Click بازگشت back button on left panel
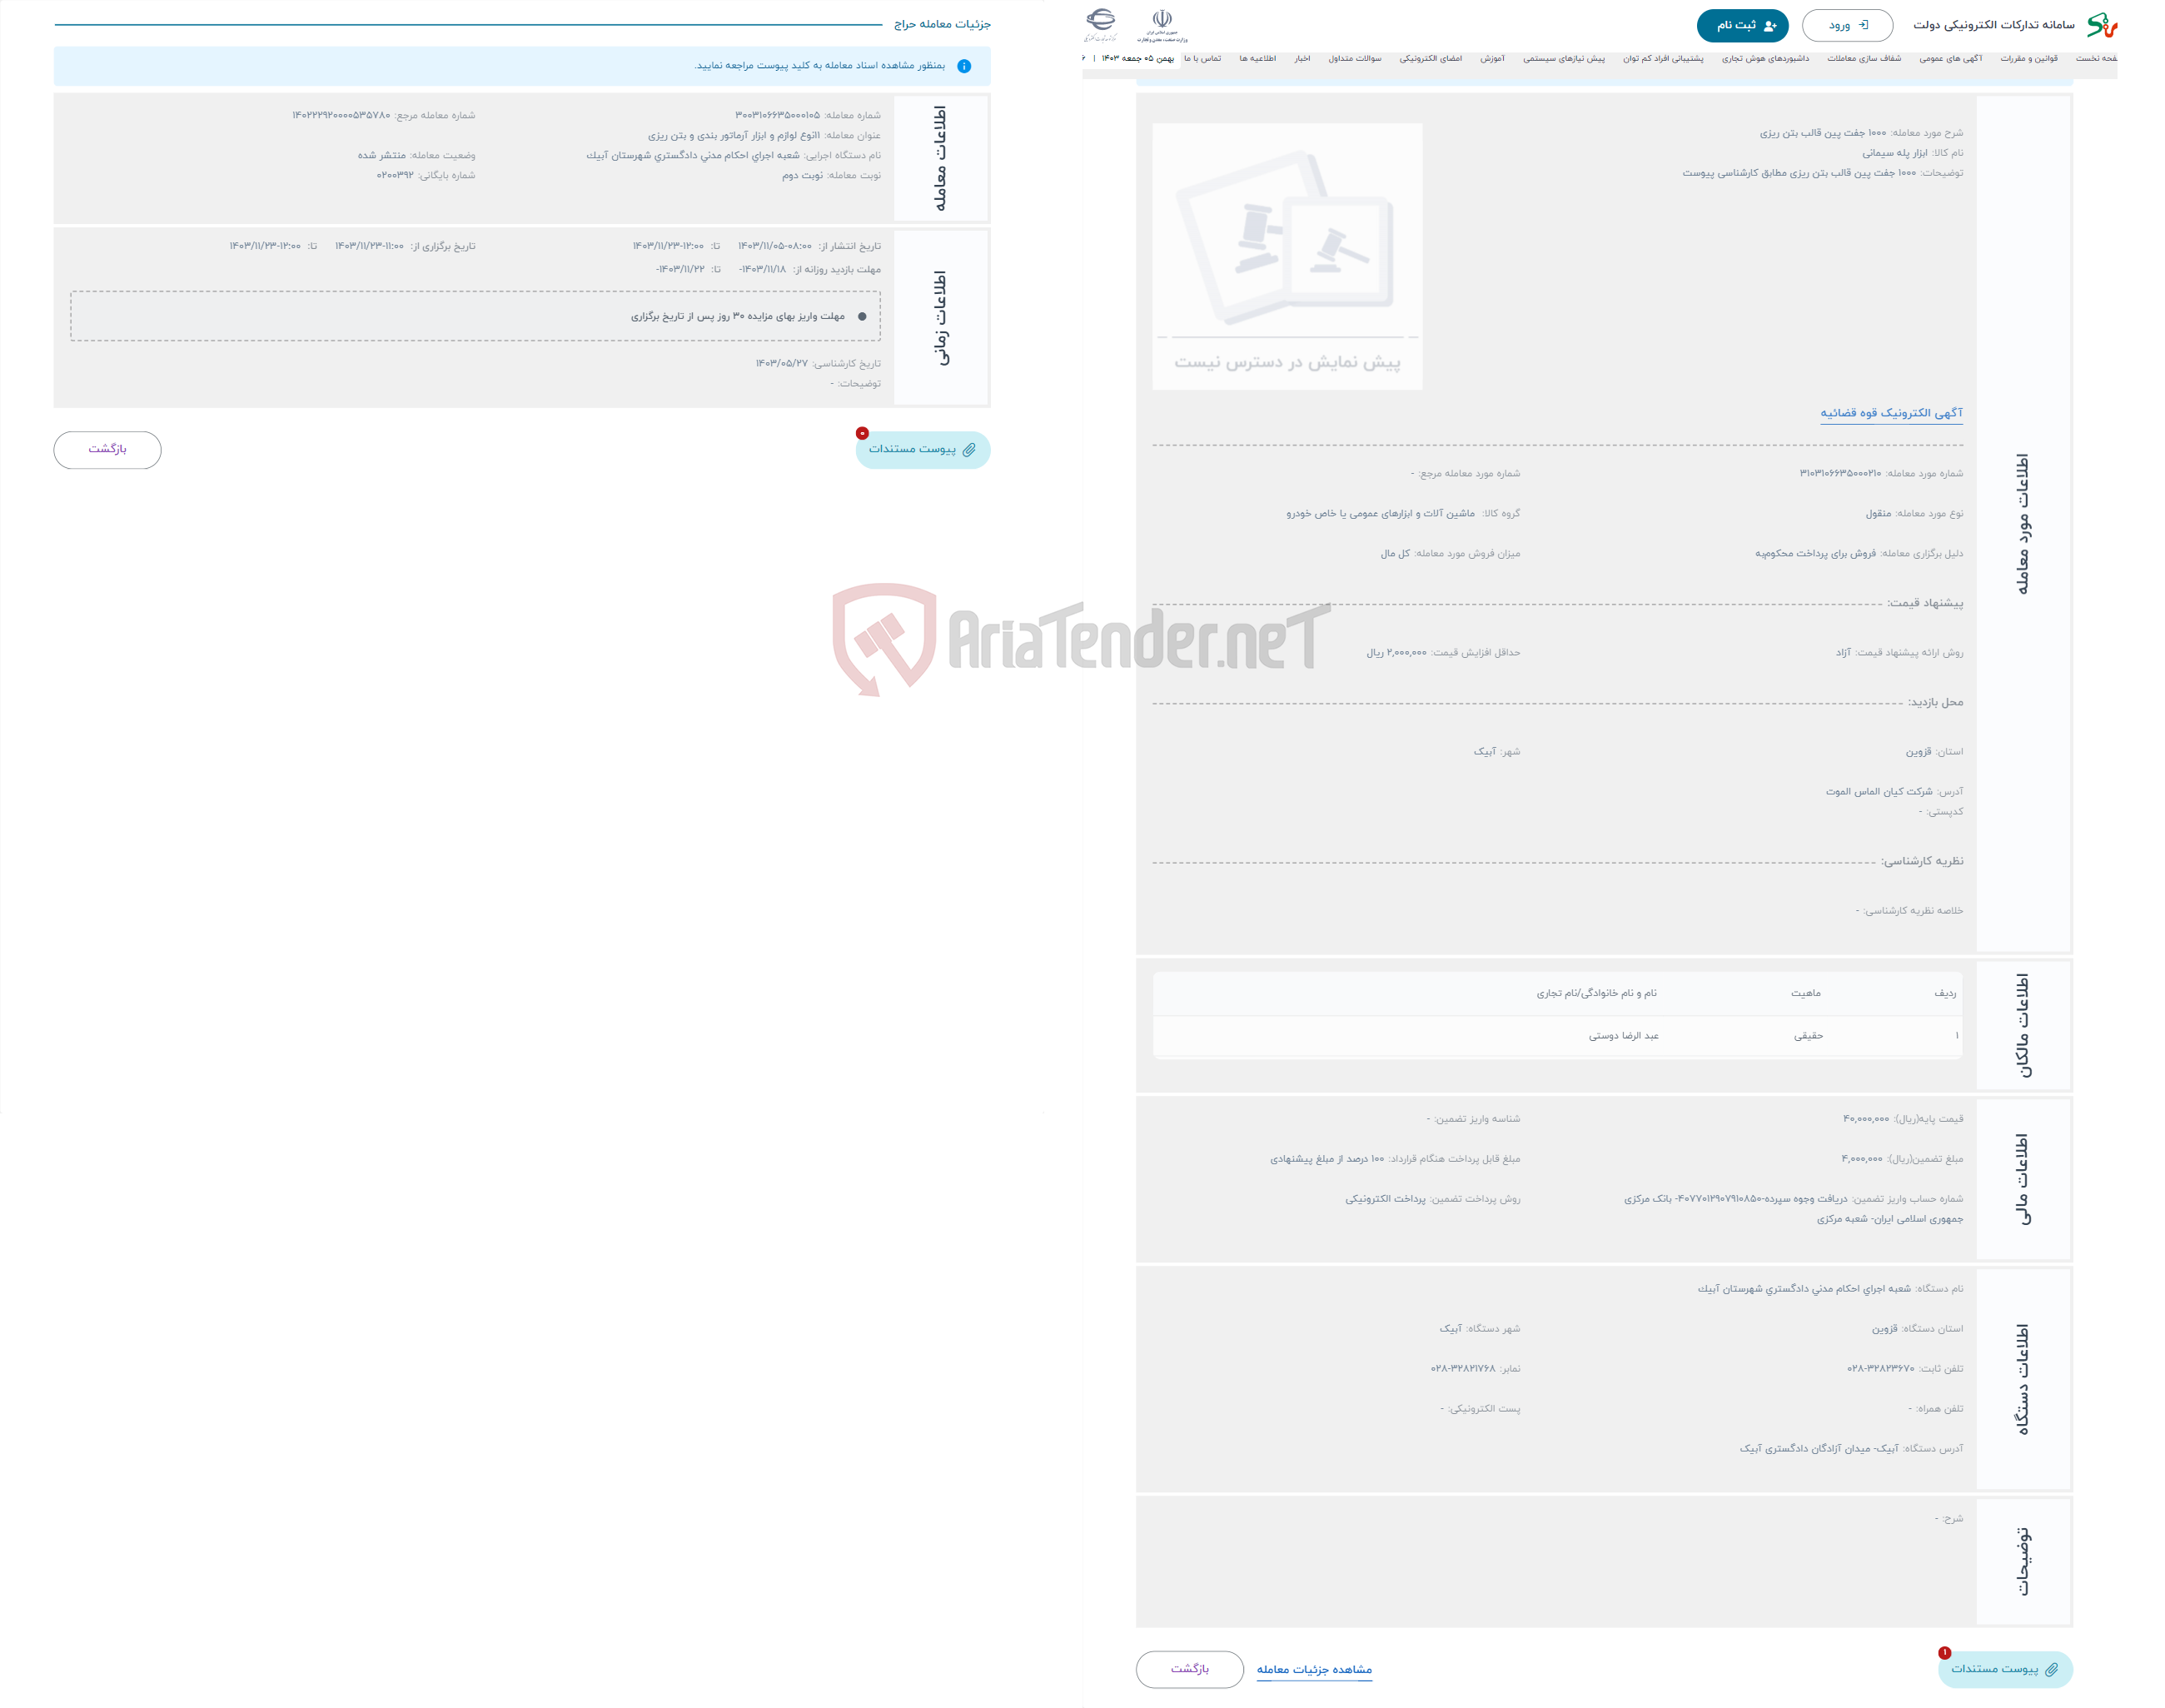The height and width of the screenshot is (1708, 2165). (x=107, y=448)
